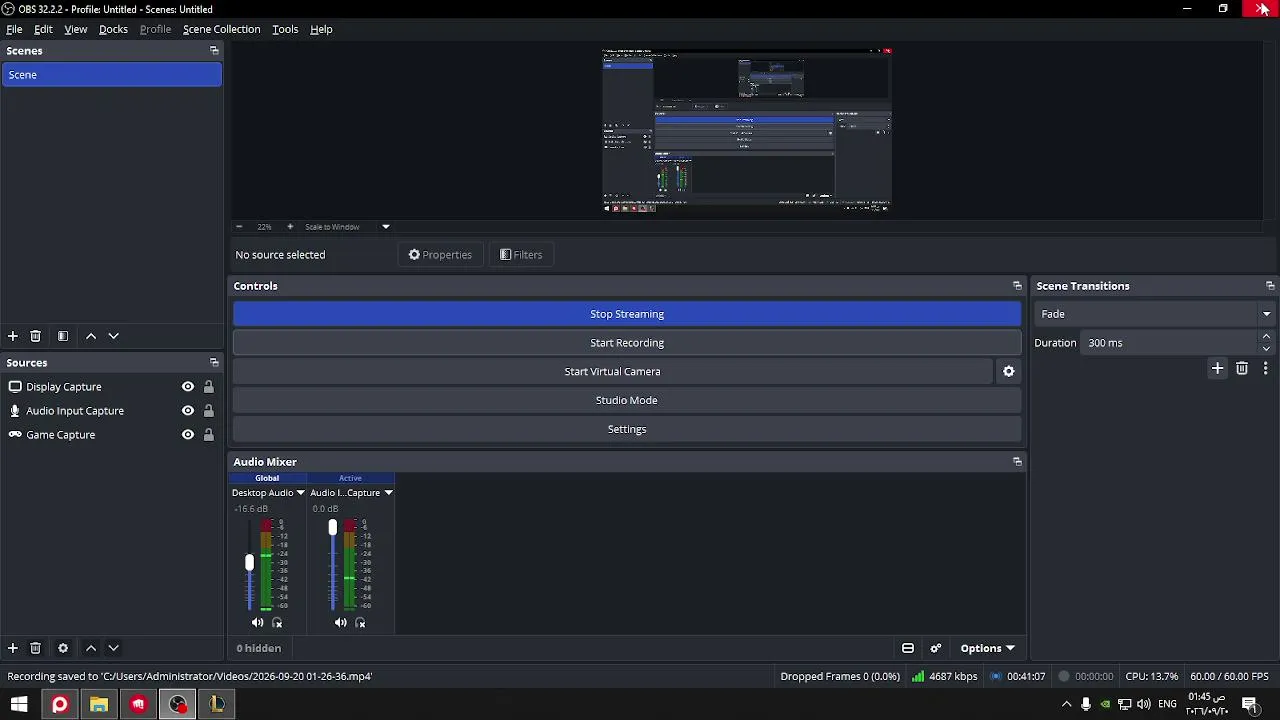The width and height of the screenshot is (1280, 720).
Task: Move the scene down in the Scenes list
Action: click(113, 336)
